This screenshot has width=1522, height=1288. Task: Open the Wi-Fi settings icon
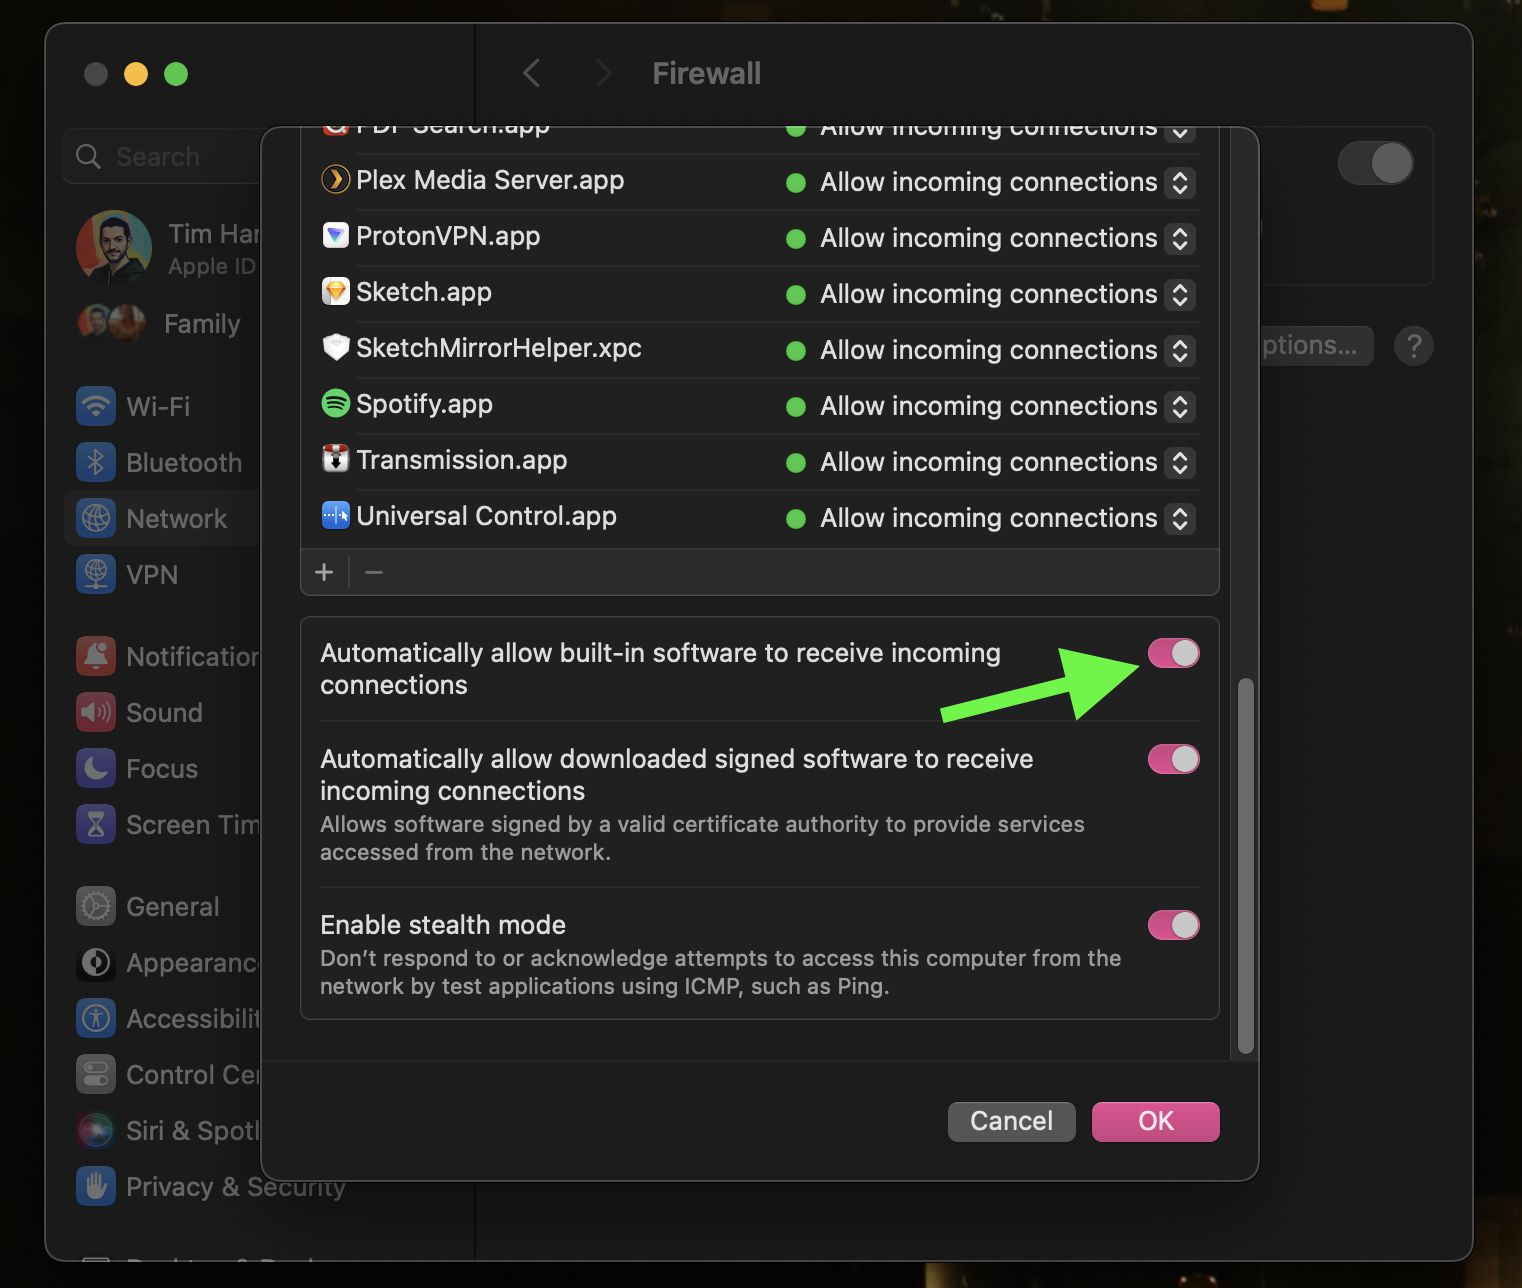coord(95,406)
